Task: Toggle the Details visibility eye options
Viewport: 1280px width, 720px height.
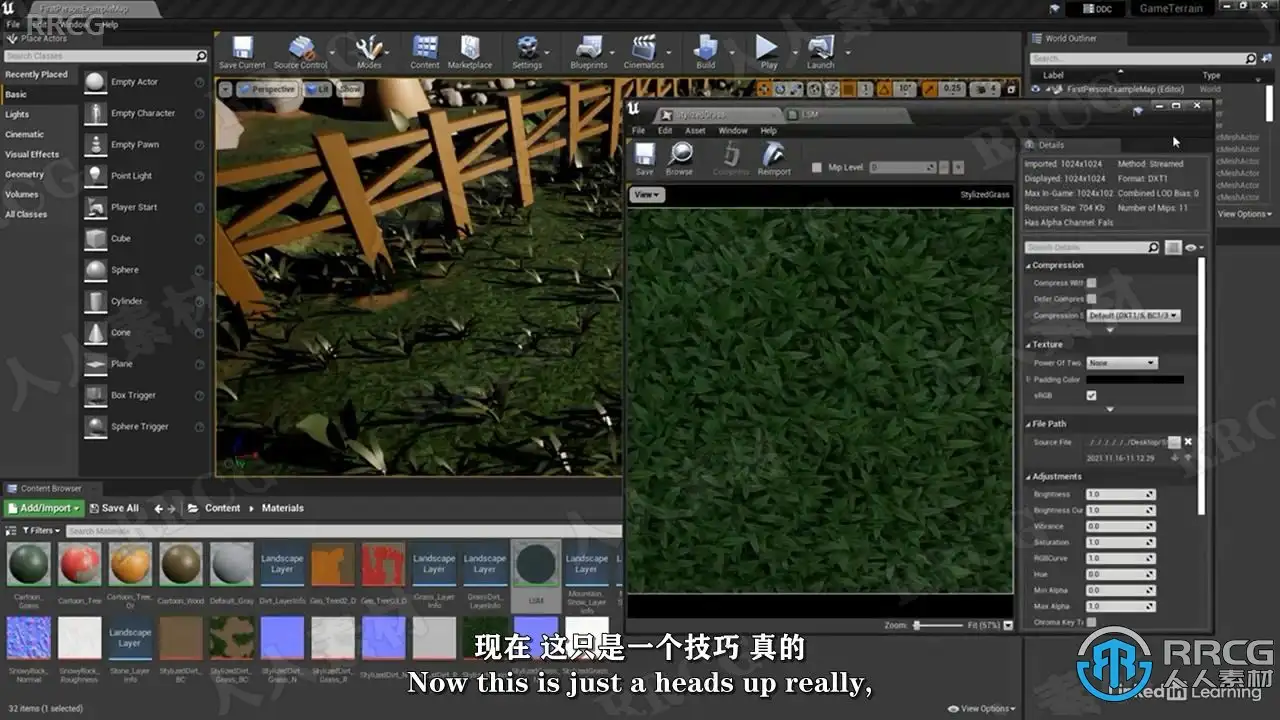Action: (1194, 247)
